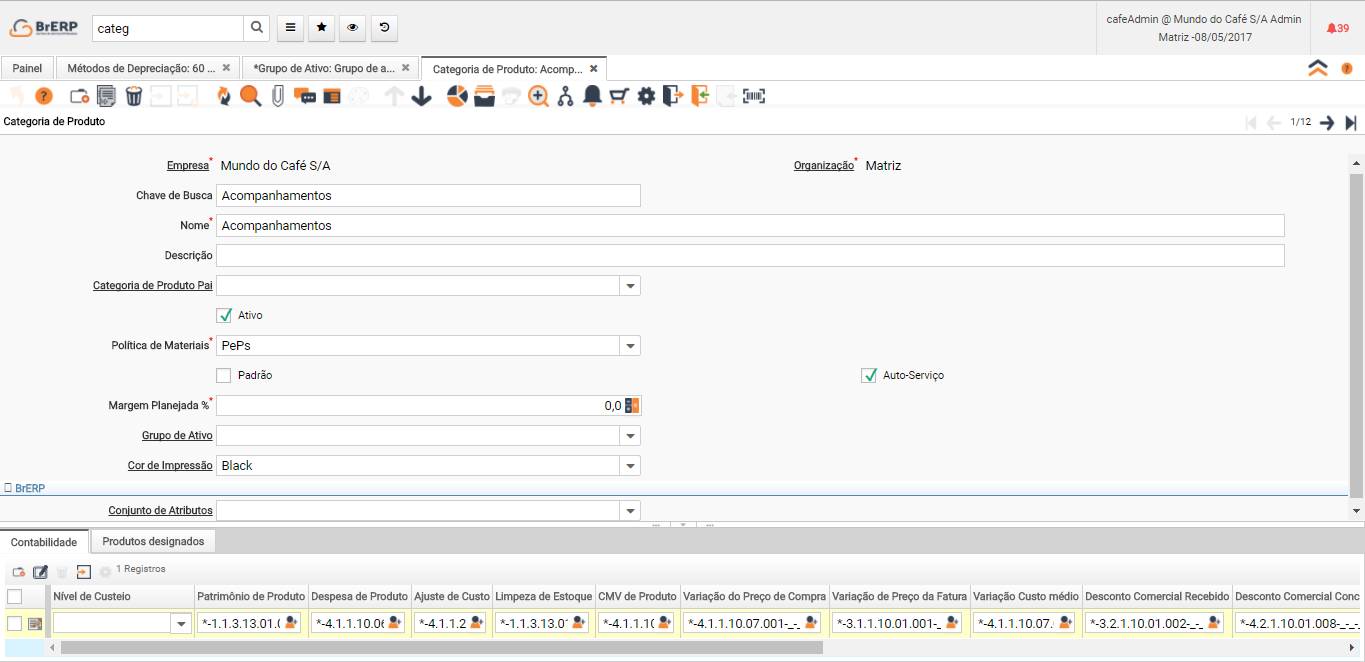This screenshot has height=662, width=1365.
Task: Open the report pie chart icon
Action: tap(457, 96)
